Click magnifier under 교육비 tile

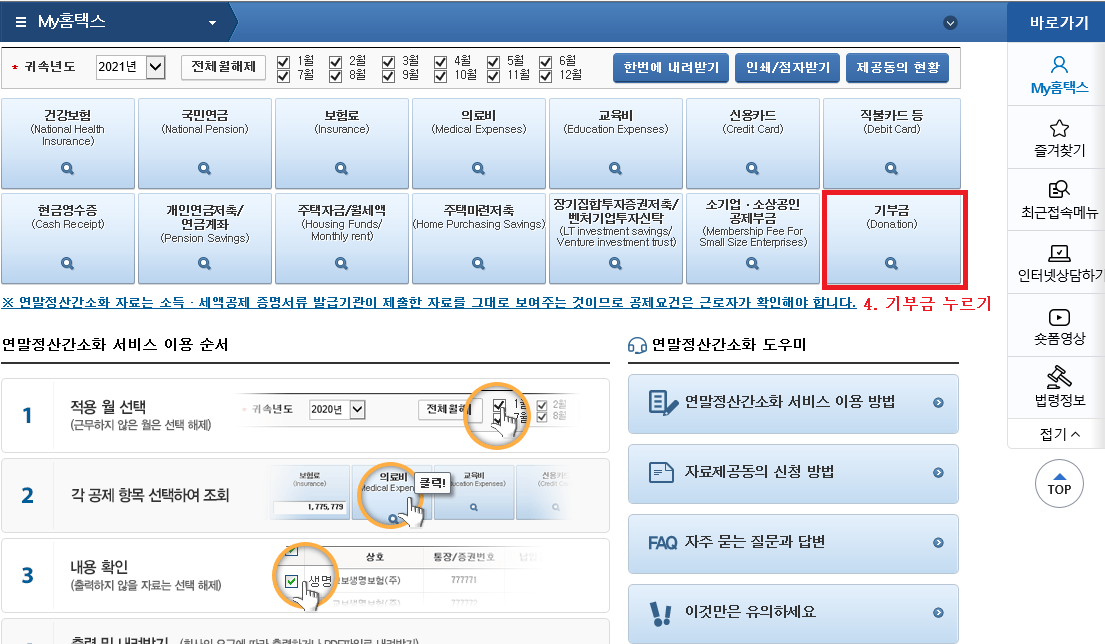(615, 168)
